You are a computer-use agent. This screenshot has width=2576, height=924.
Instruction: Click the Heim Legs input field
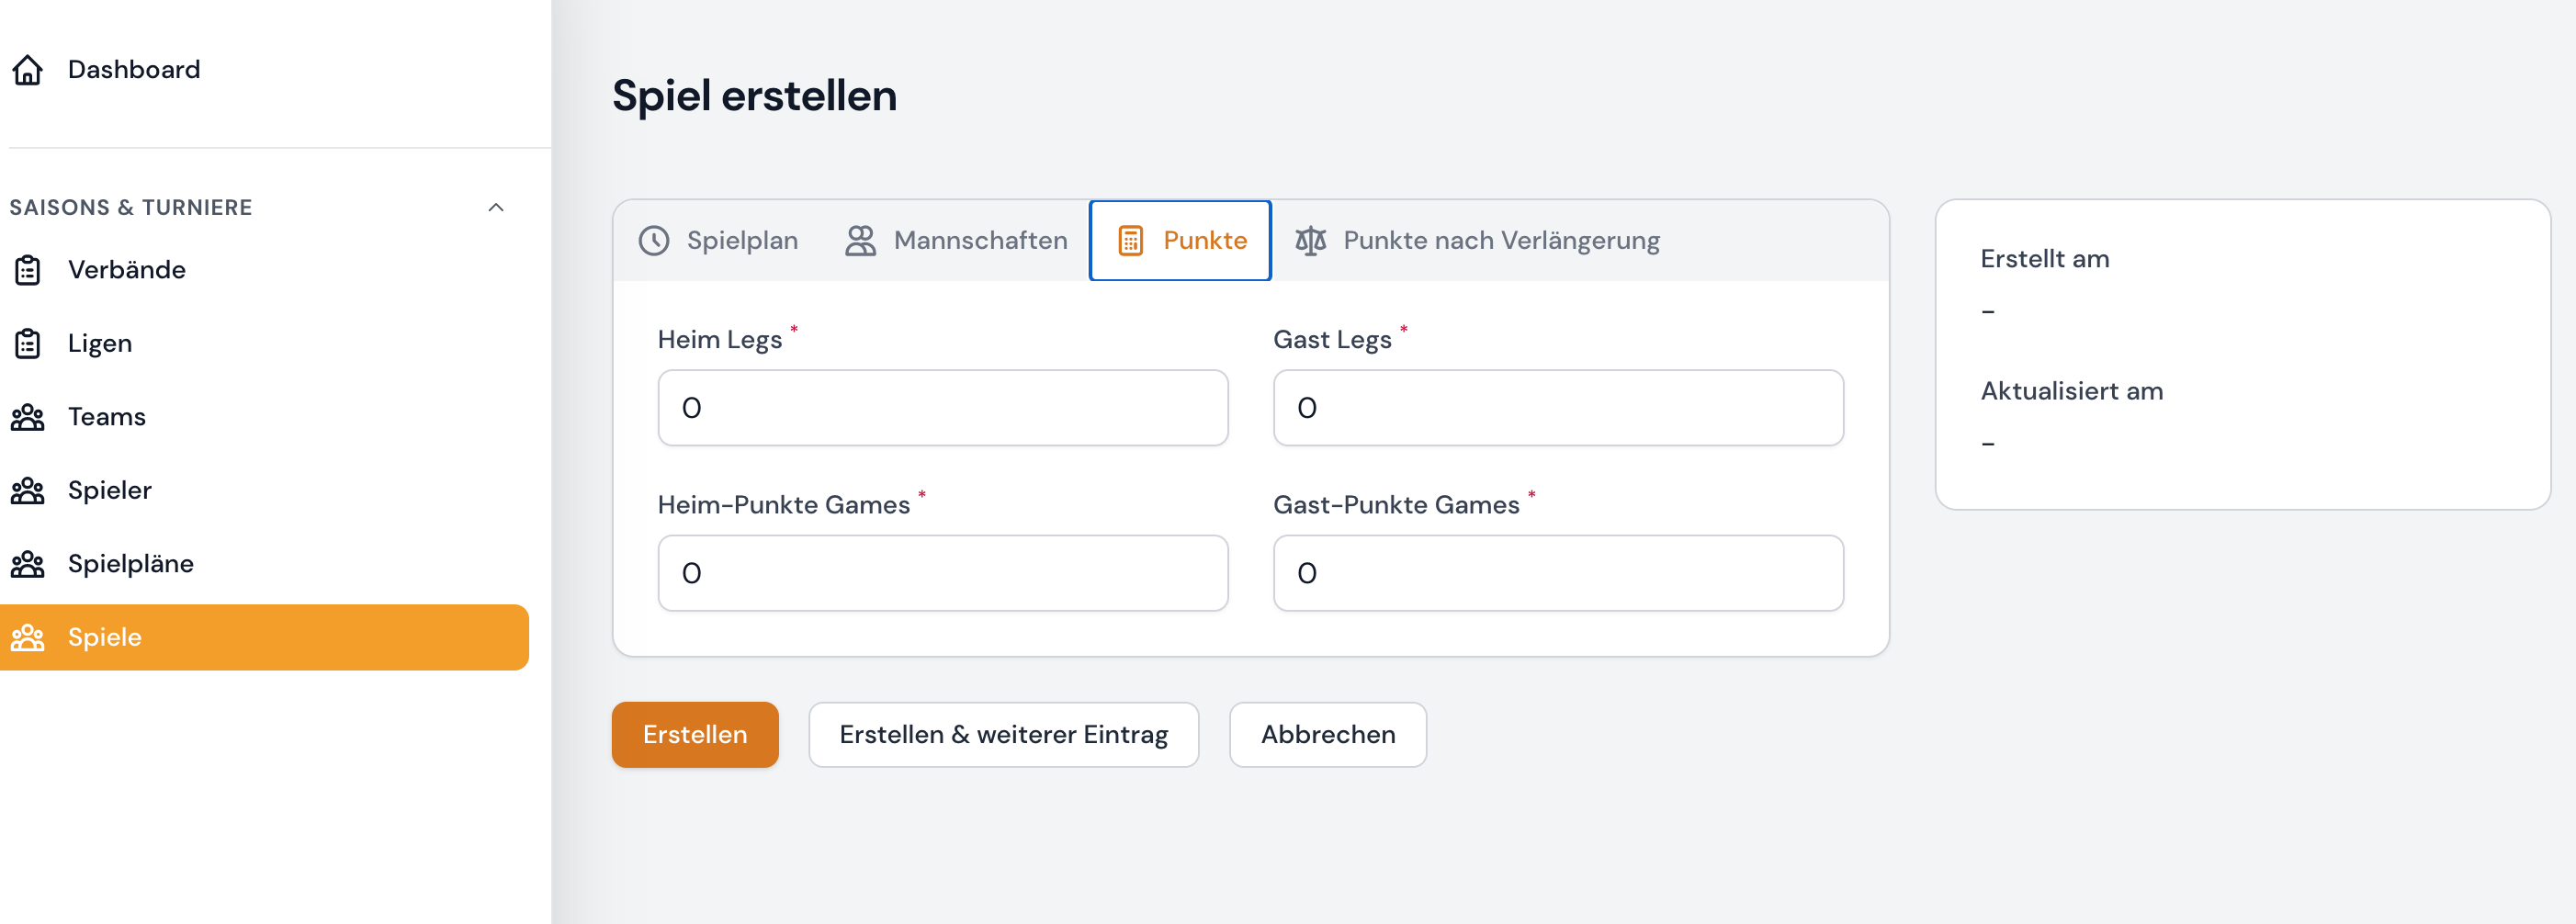click(x=942, y=407)
